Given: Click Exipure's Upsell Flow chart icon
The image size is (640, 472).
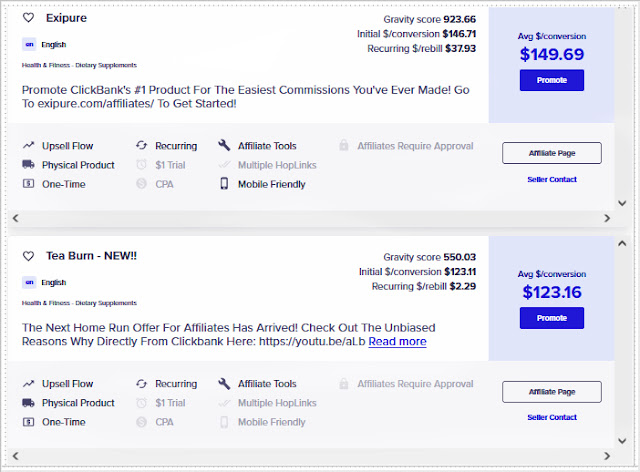Looking at the screenshot, I should point(28,146).
